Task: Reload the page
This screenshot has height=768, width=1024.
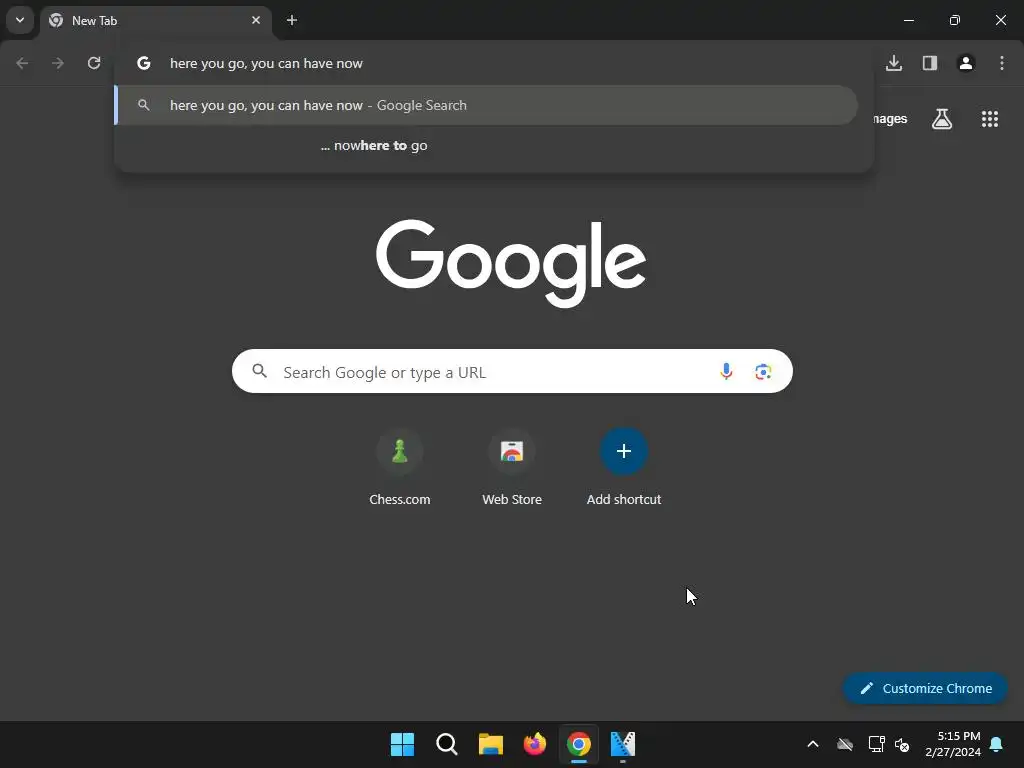Action: tap(94, 63)
